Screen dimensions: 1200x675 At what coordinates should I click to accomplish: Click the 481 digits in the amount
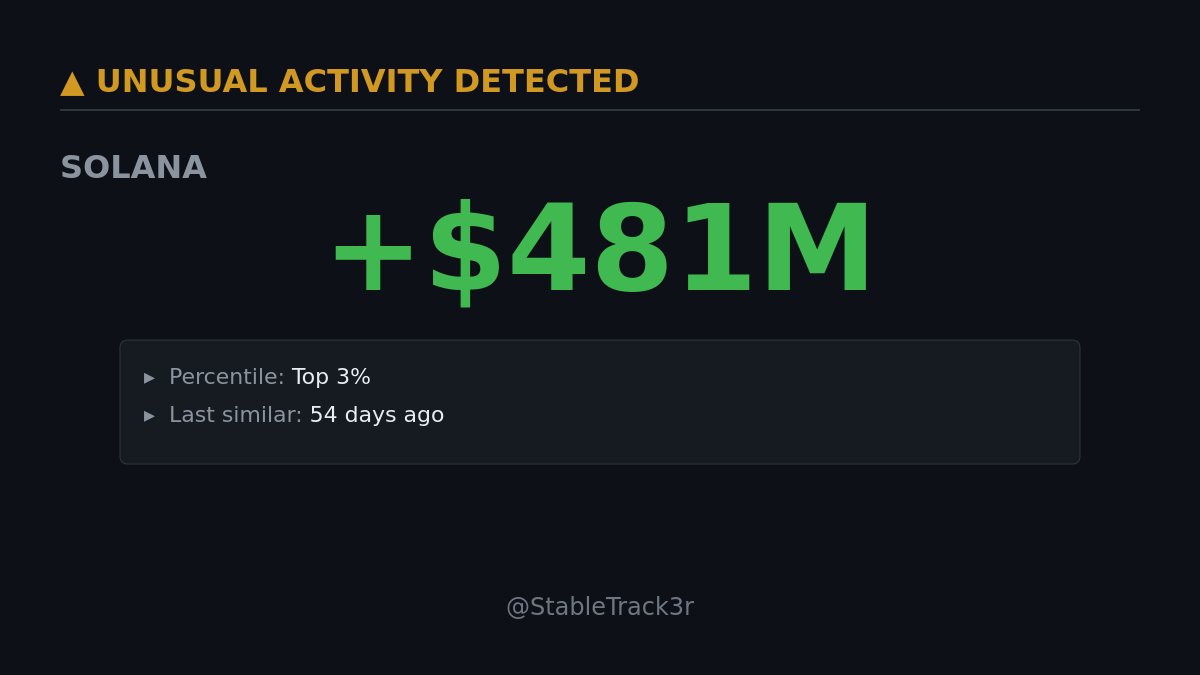click(630, 252)
